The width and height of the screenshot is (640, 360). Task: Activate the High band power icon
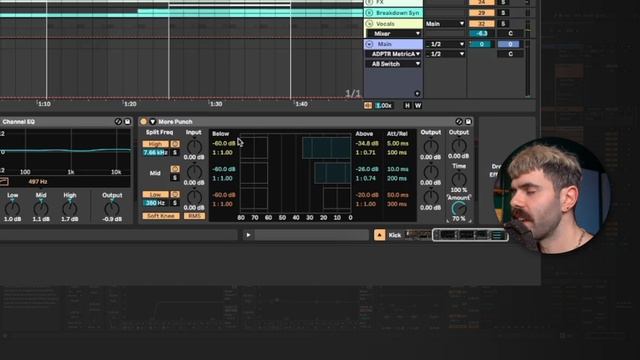(175, 144)
